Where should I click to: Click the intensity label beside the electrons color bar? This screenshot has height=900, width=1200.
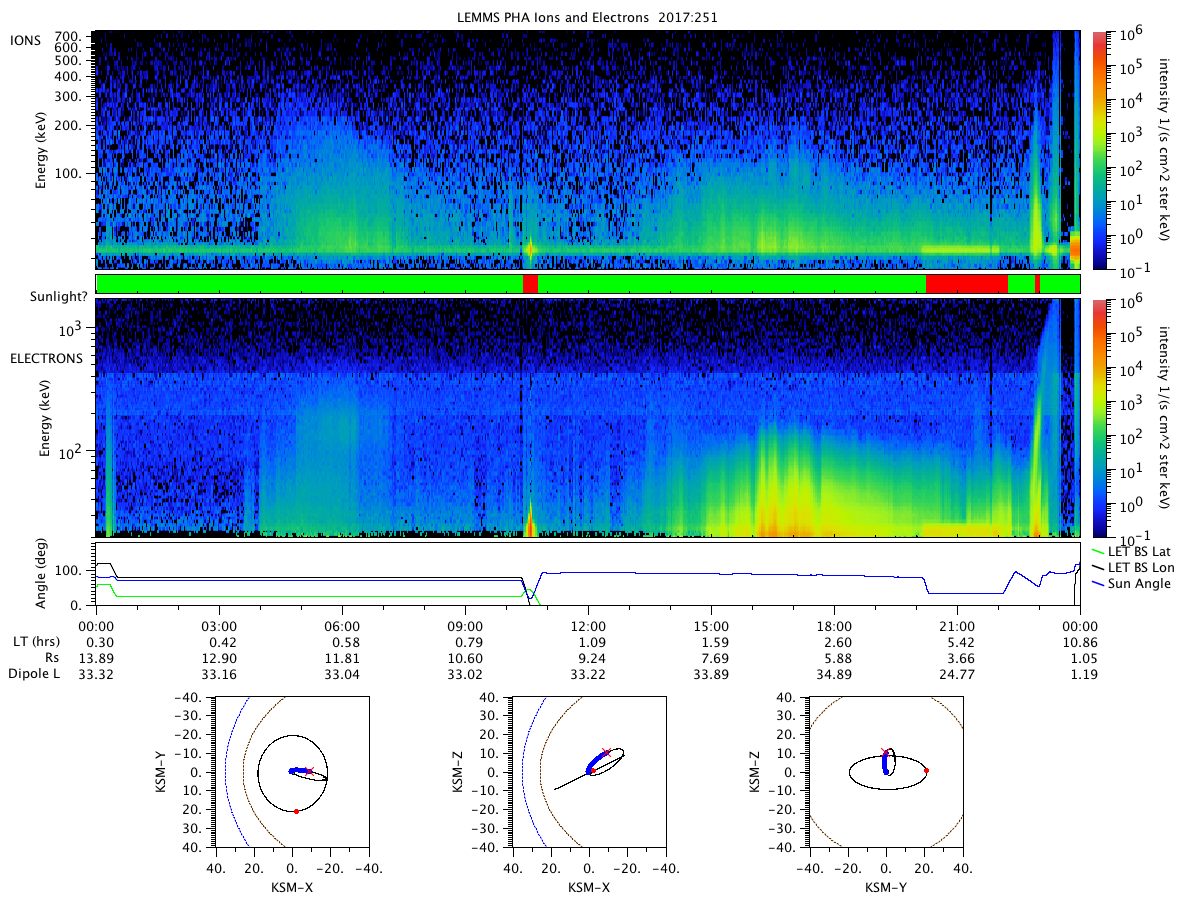tap(1166, 418)
